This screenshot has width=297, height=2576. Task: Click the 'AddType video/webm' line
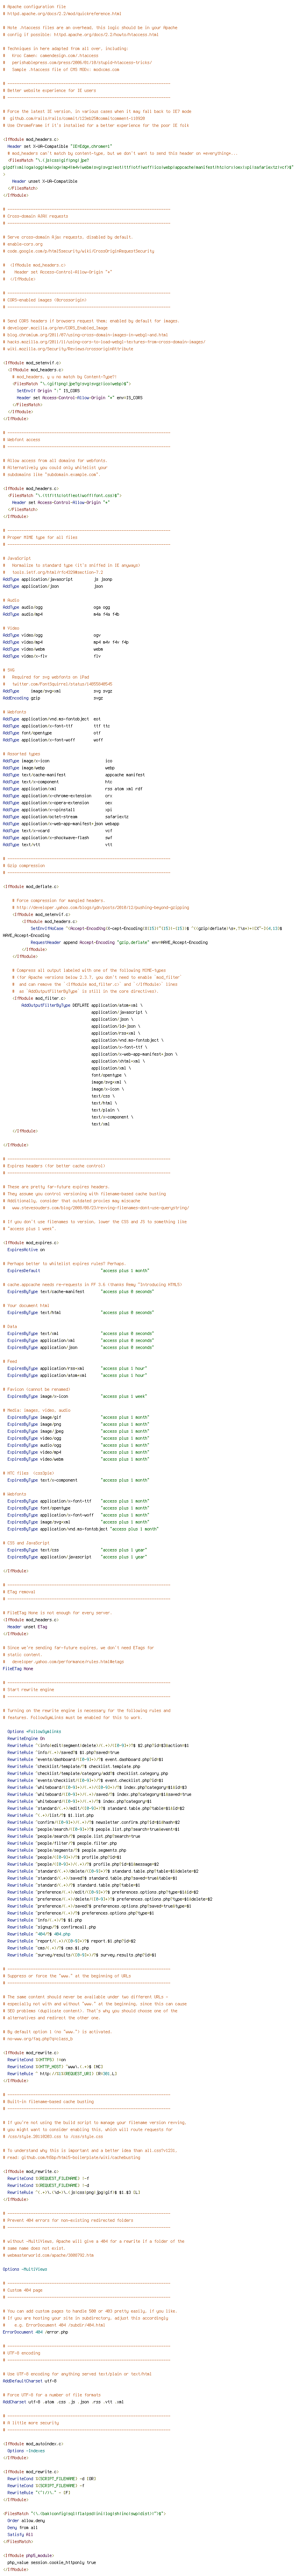tap(54, 649)
